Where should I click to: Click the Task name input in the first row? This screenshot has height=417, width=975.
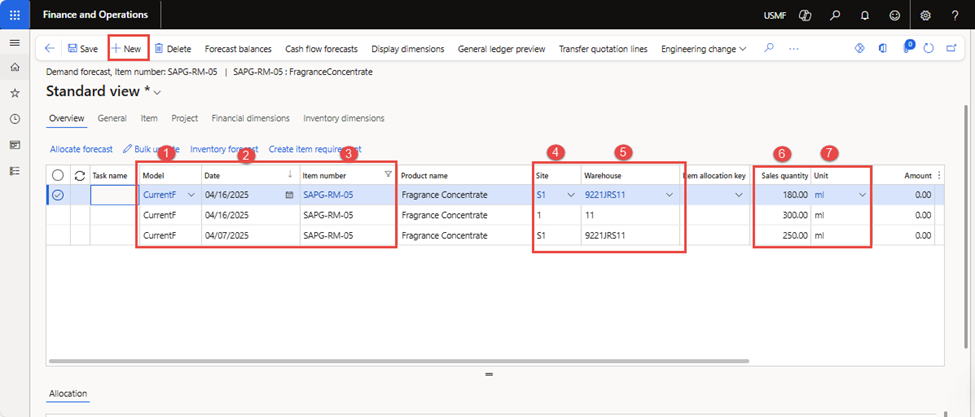click(x=113, y=195)
